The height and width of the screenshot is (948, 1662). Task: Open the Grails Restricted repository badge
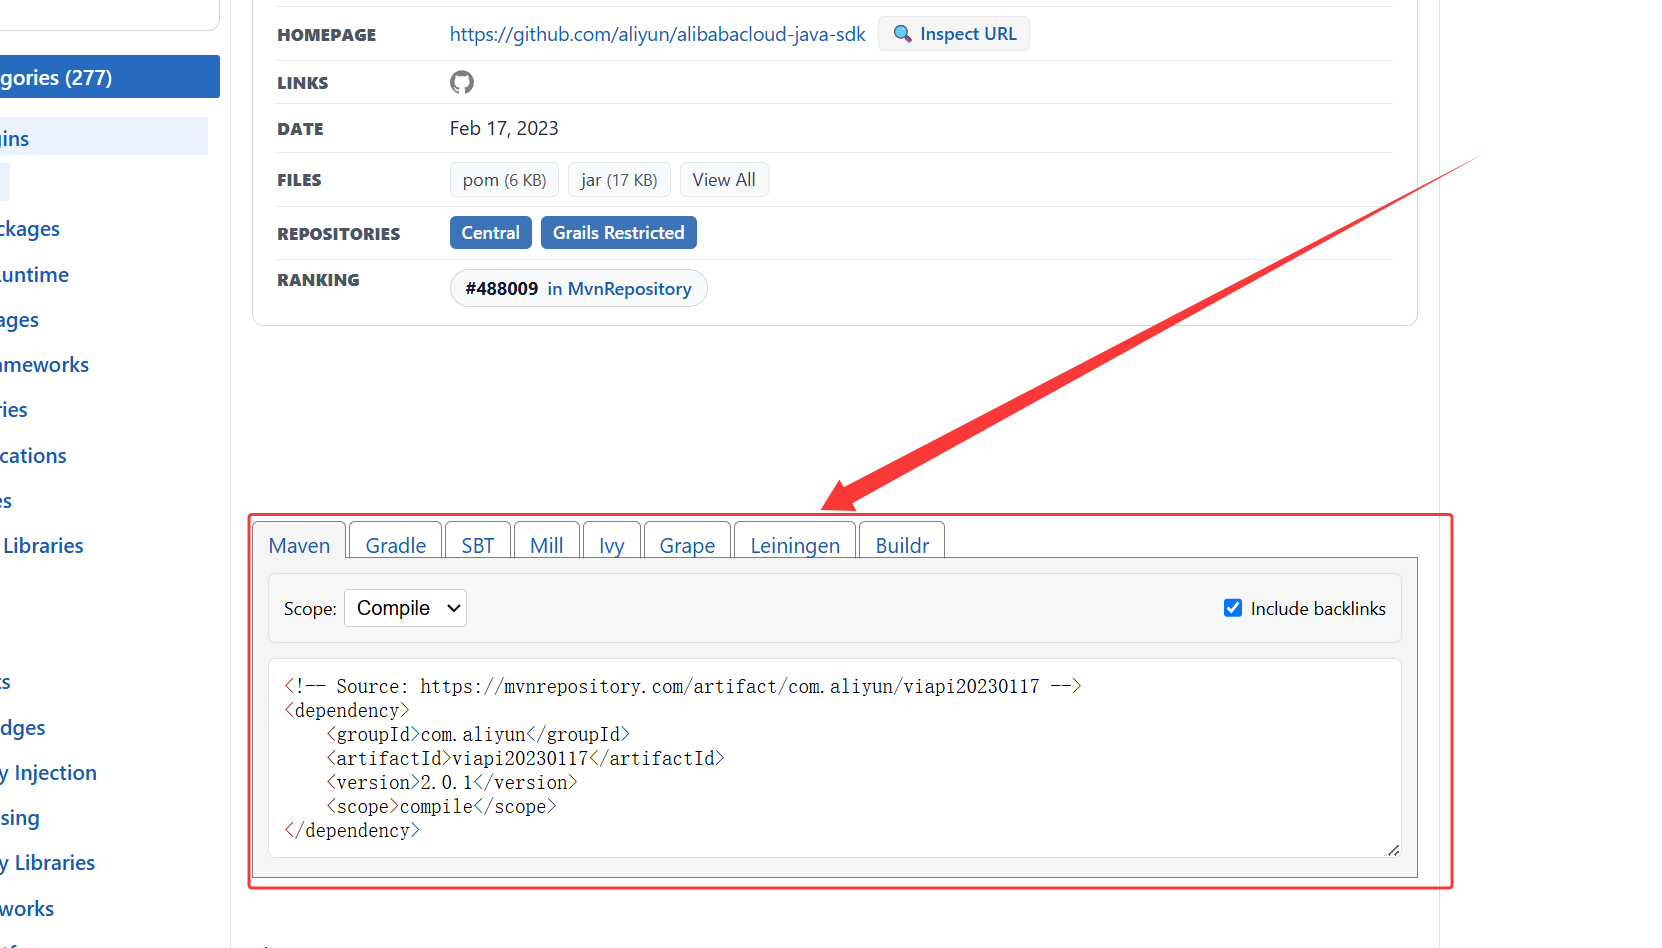[x=619, y=233]
